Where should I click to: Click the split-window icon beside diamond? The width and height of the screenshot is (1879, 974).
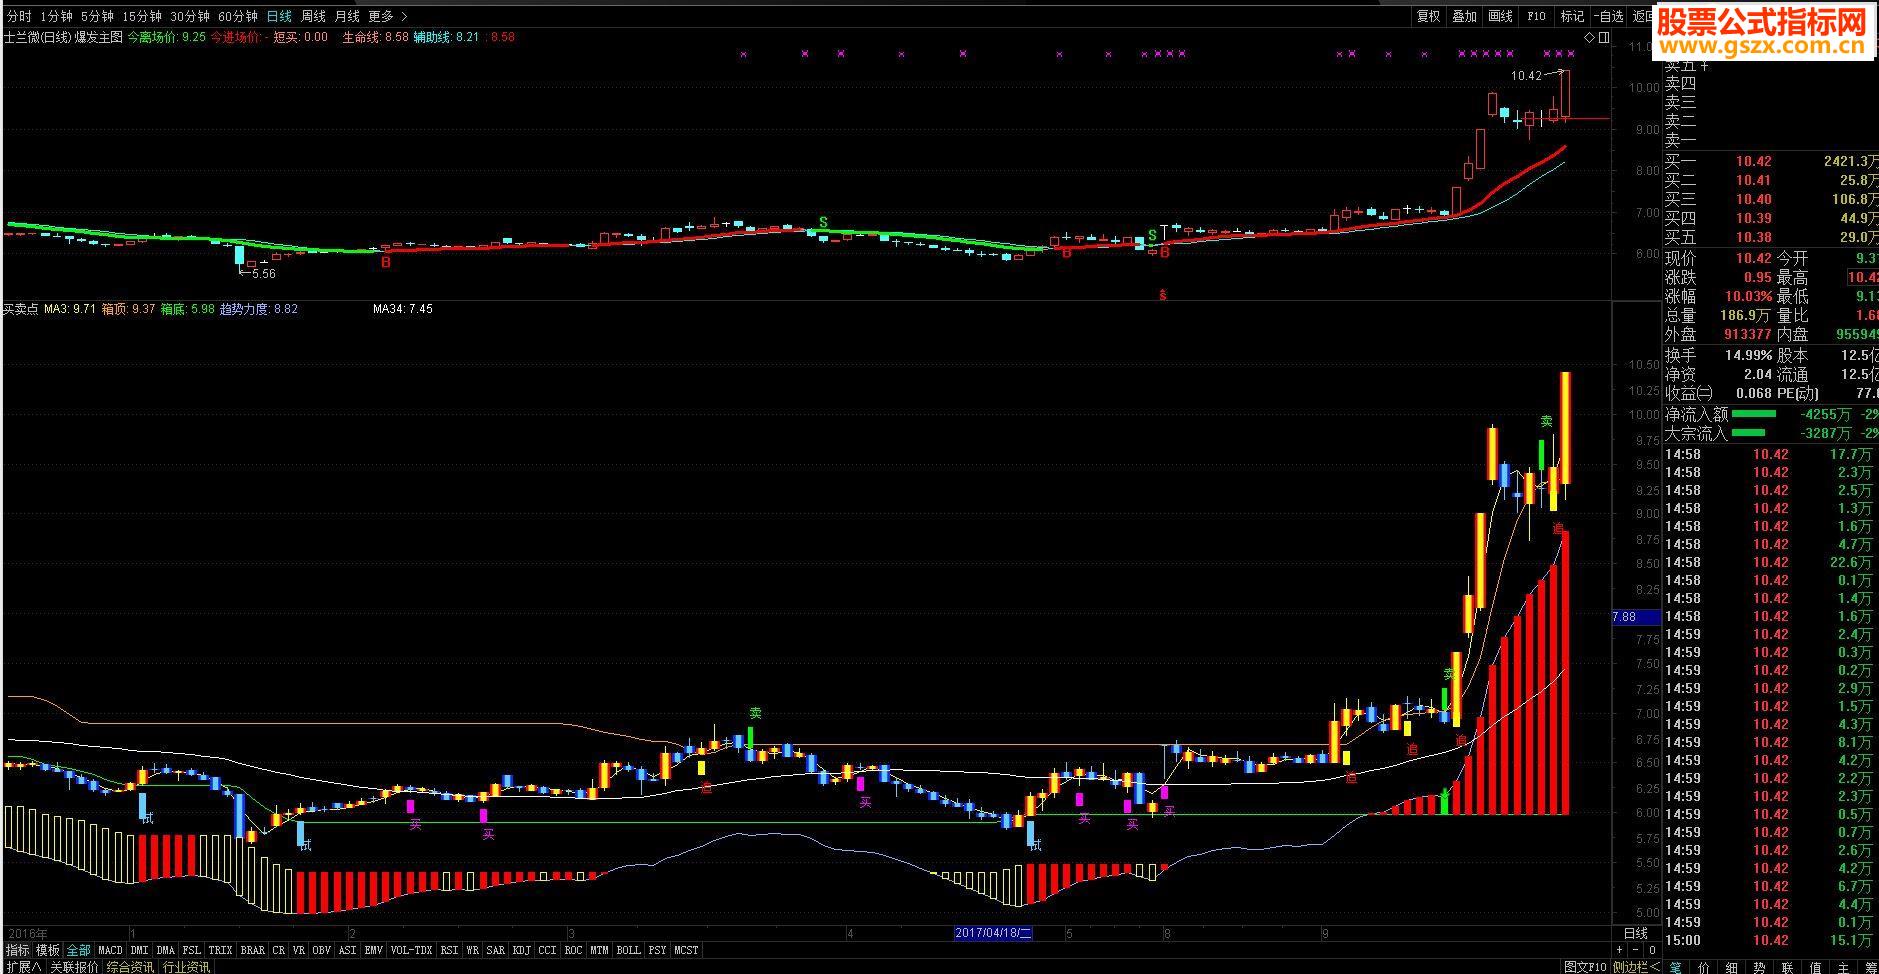coord(1604,38)
